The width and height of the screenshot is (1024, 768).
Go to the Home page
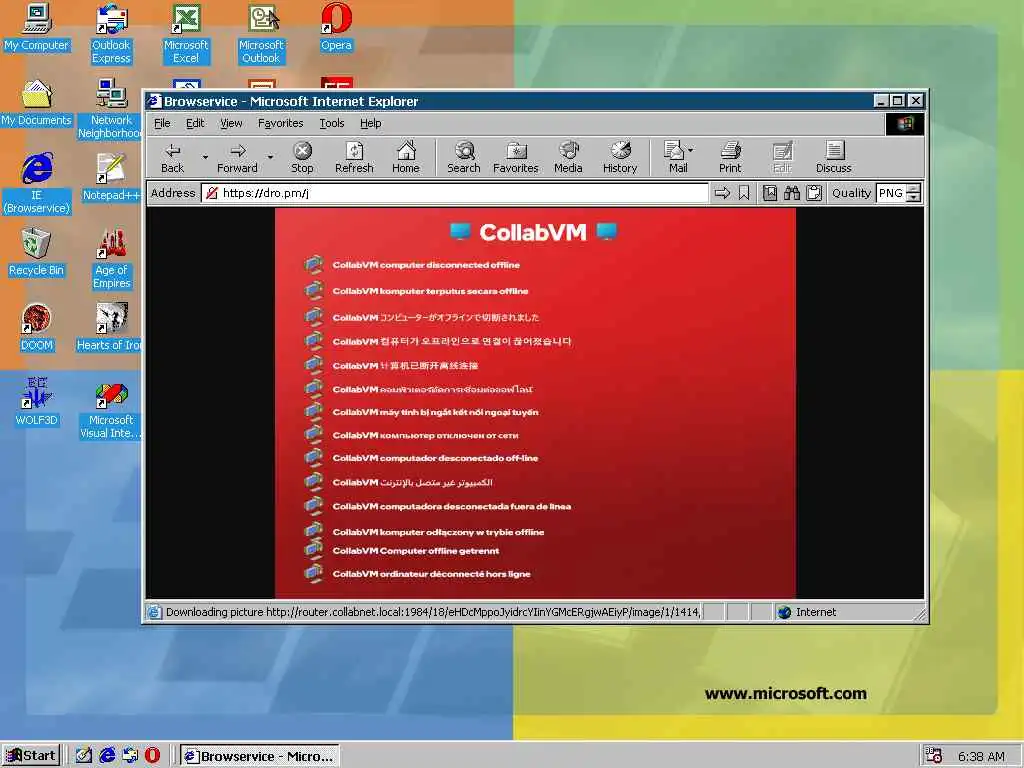[406, 158]
